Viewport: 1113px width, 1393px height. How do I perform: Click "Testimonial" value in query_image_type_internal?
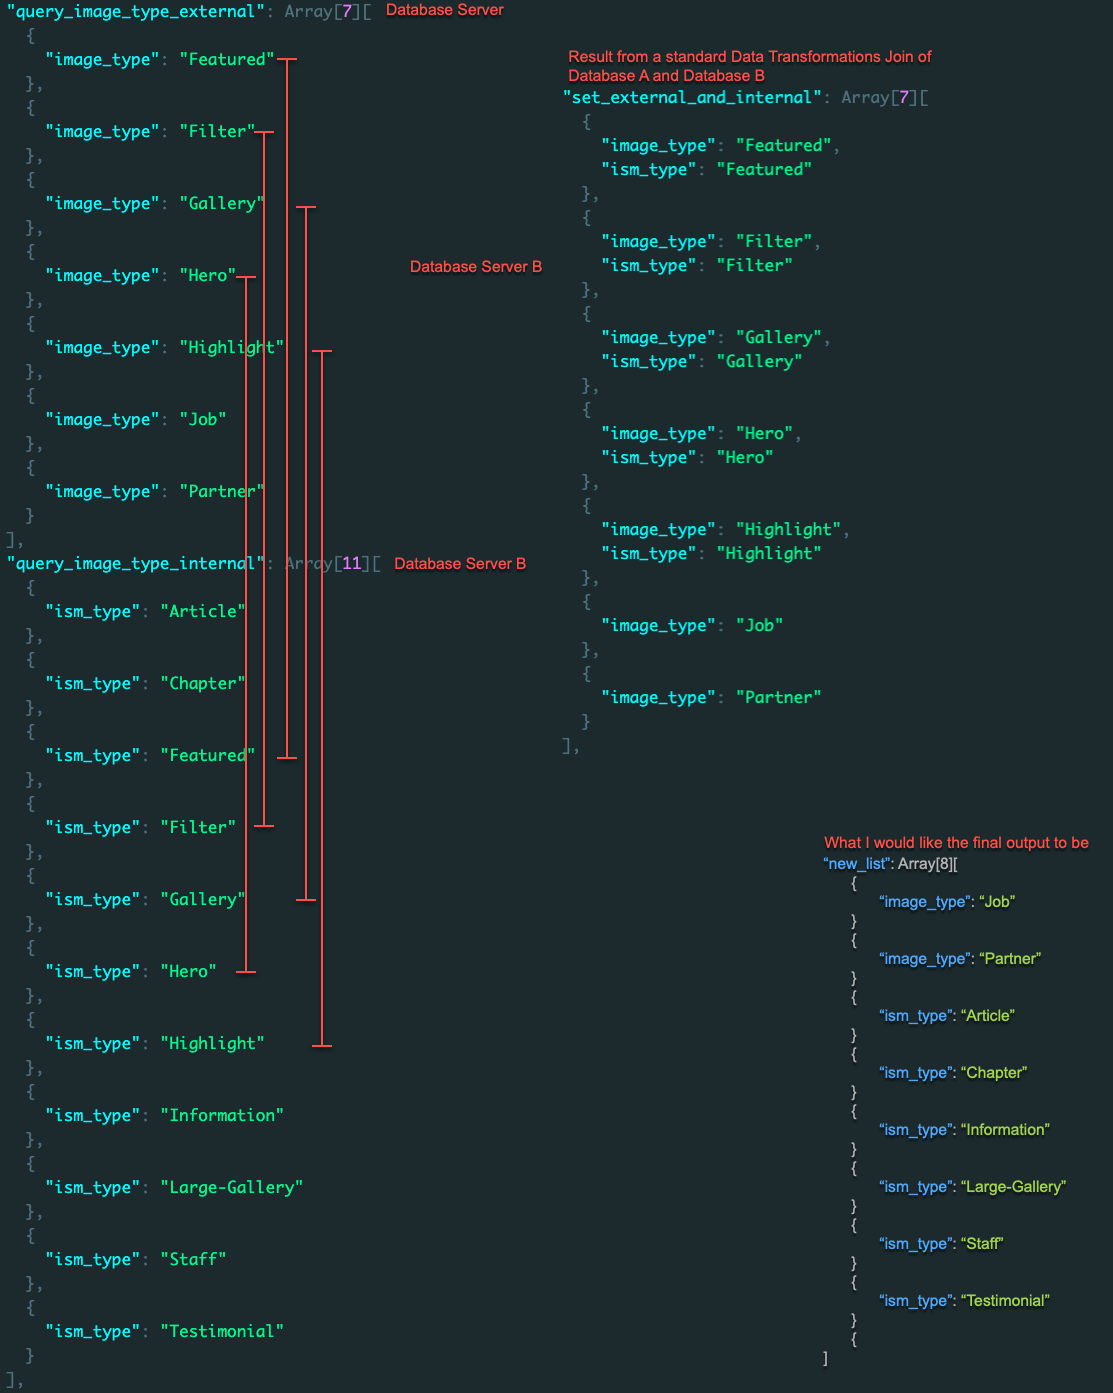pos(222,1332)
